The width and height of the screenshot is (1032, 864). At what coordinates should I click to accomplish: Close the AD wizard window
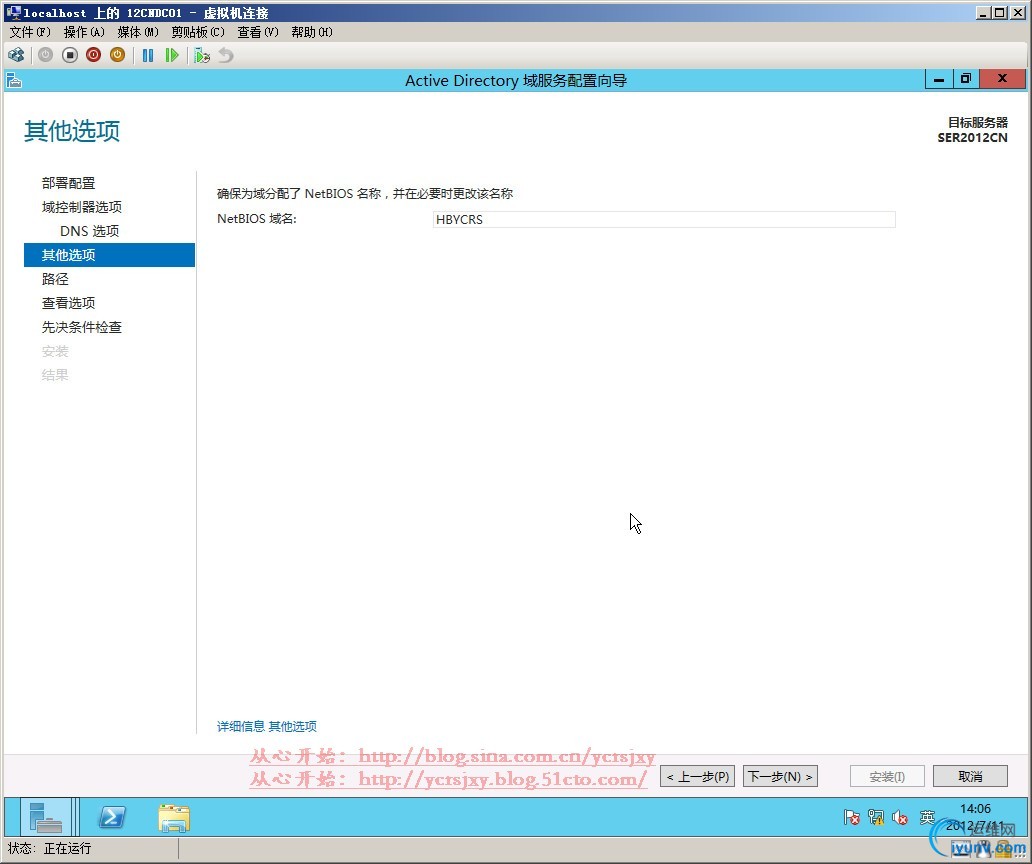[x=1002, y=79]
